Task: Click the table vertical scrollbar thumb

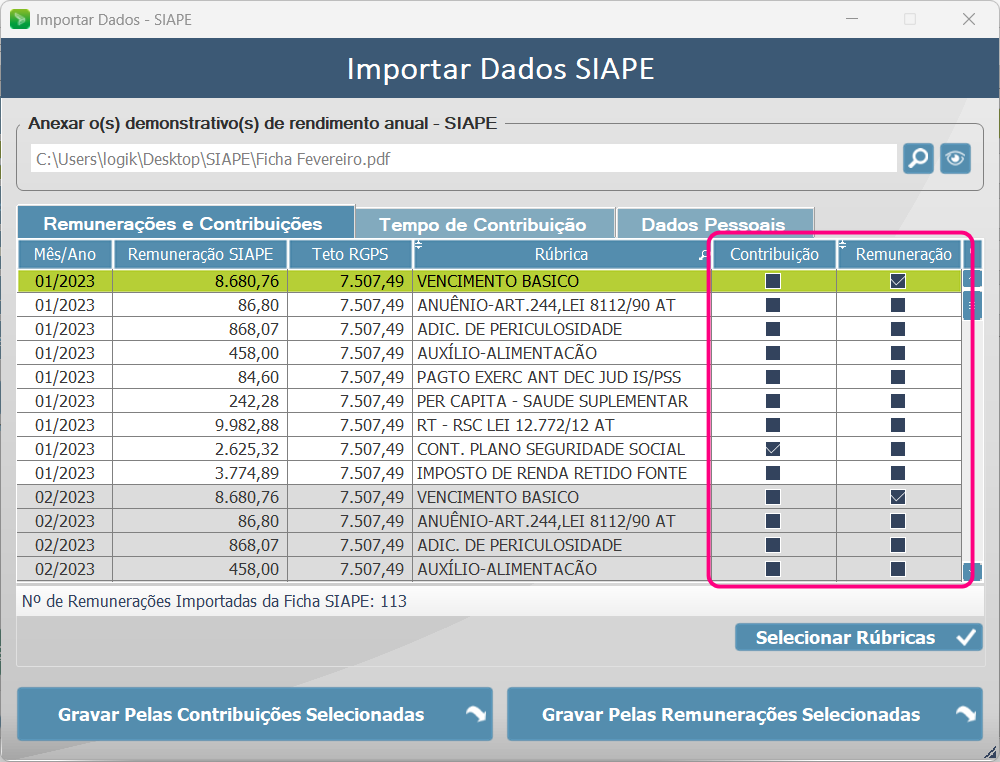Action: [x=972, y=305]
